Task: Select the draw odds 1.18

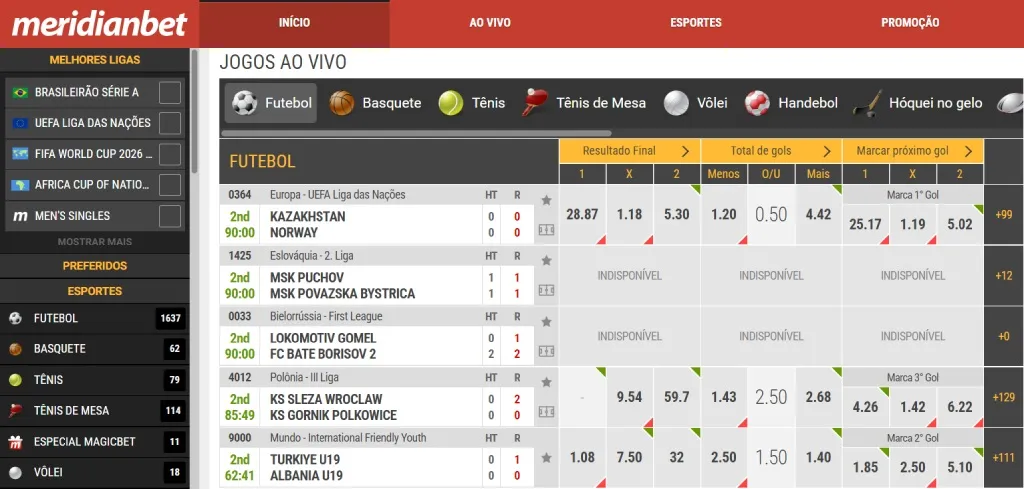Action: [x=630, y=215]
